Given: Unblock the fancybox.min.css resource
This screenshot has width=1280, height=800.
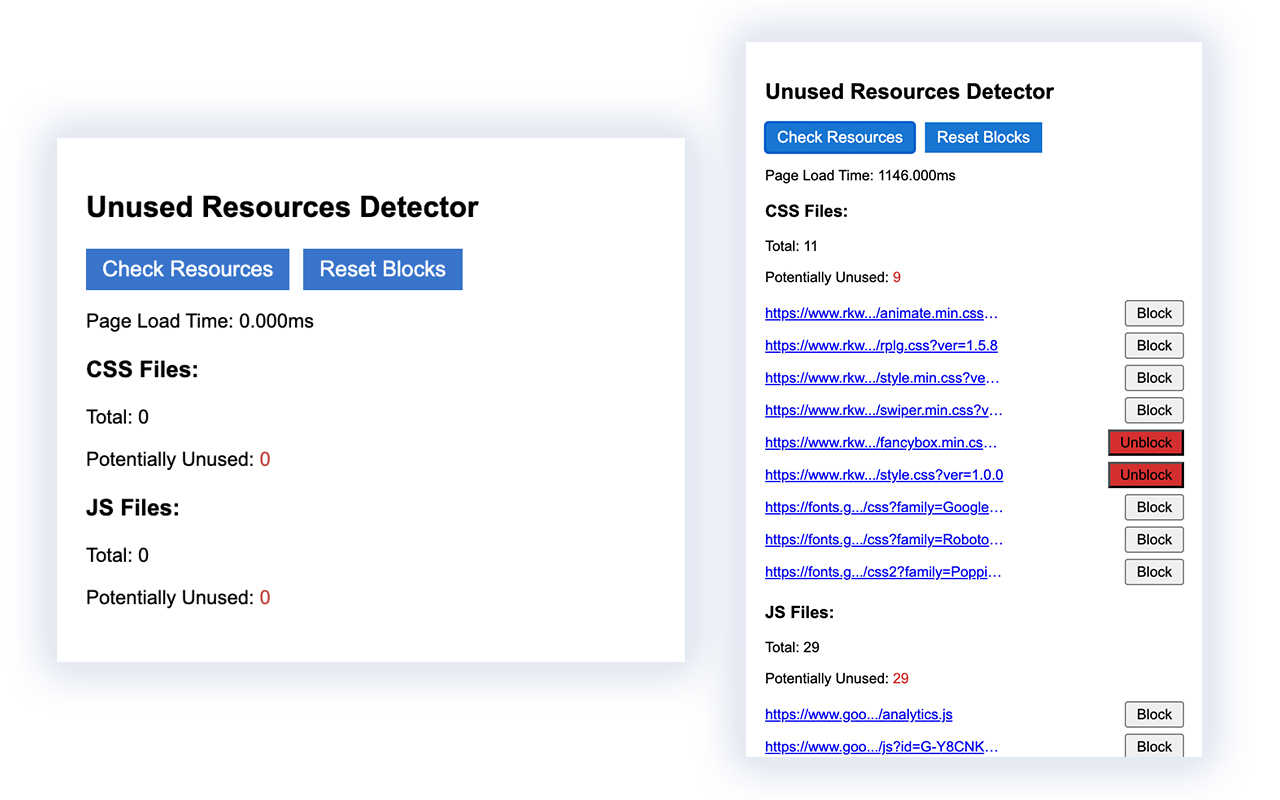Looking at the screenshot, I should click(x=1145, y=442).
